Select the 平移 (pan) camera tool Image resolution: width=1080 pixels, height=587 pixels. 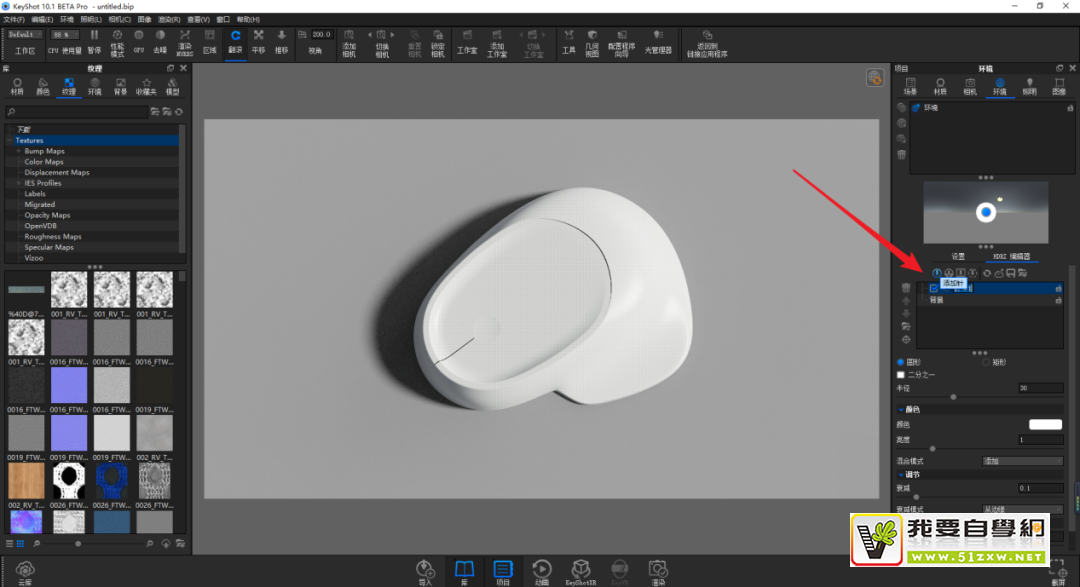tap(259, 40)
